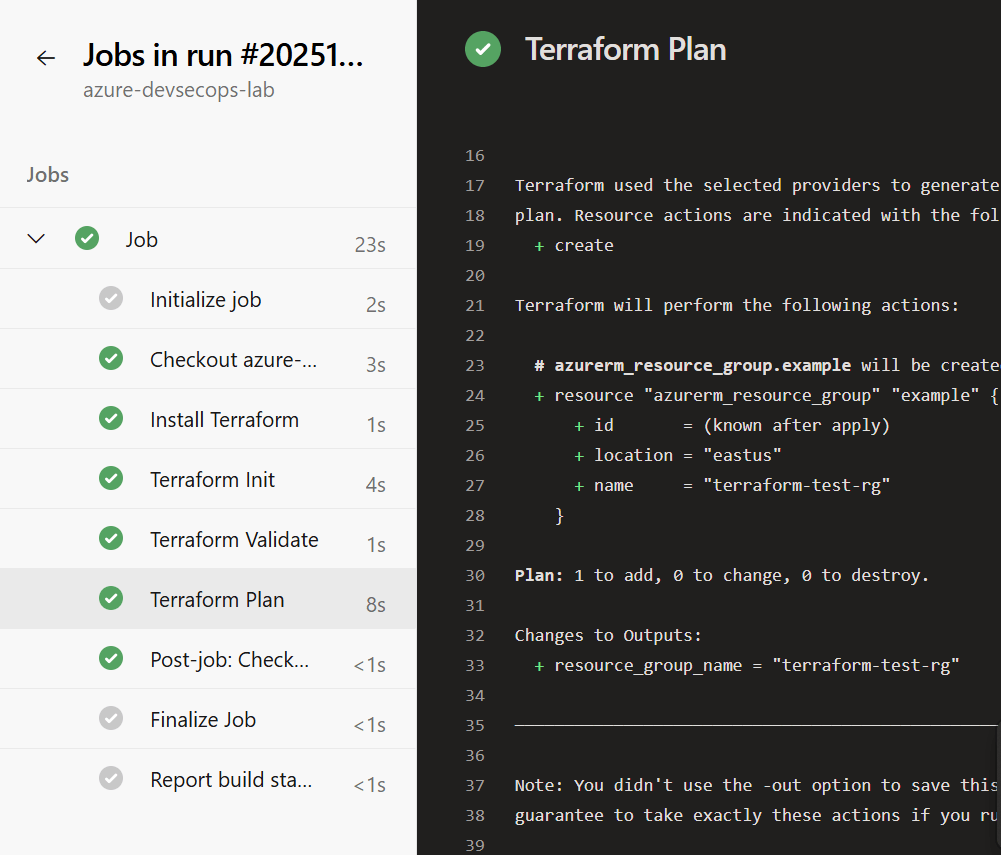Click the green success icon beside Job
This screenshot has width=1001, height=855.
coord(87,239)
